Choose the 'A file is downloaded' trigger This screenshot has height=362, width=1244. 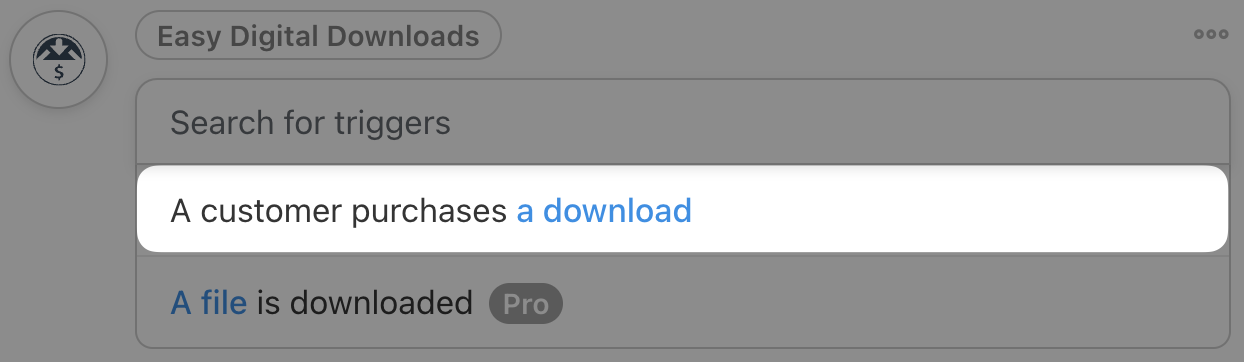point(682,302)
